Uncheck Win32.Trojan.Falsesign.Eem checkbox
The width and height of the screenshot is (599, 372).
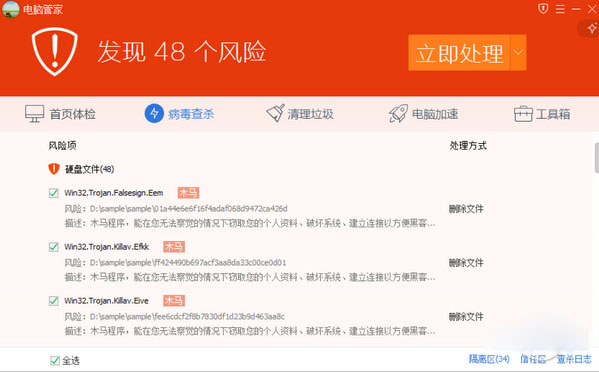pos(53,193)
